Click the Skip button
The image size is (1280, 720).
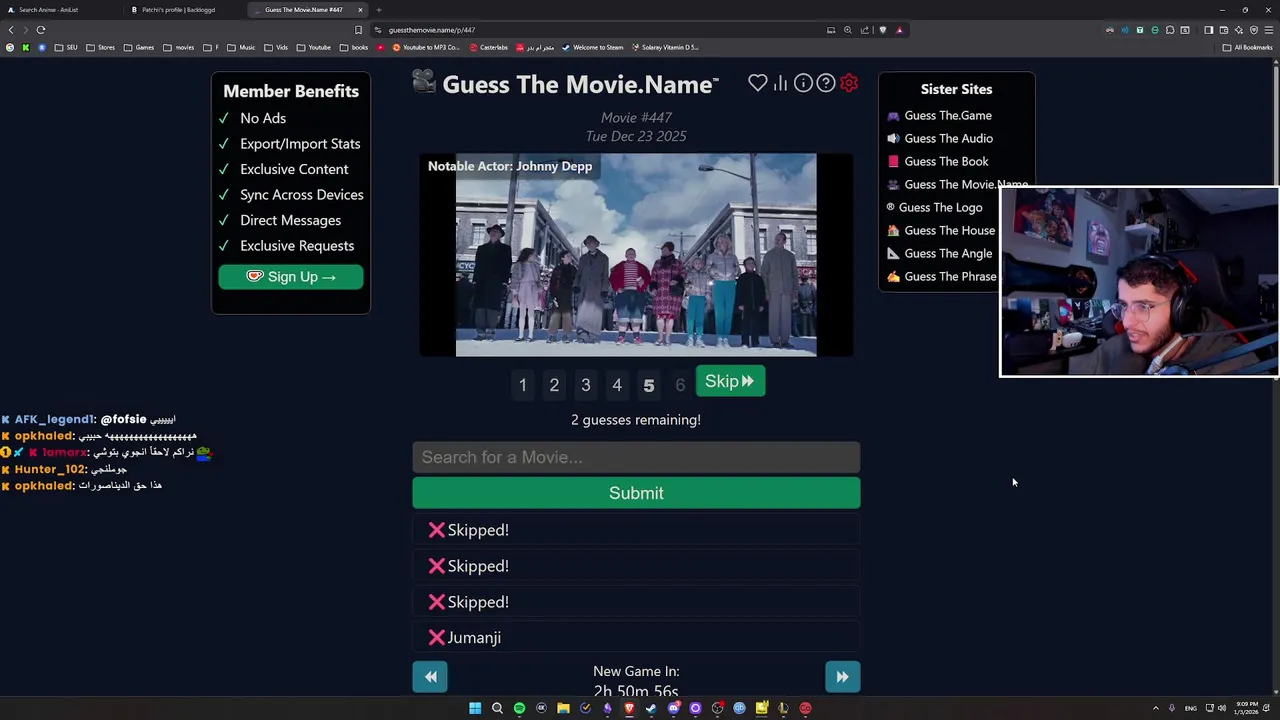730,381
